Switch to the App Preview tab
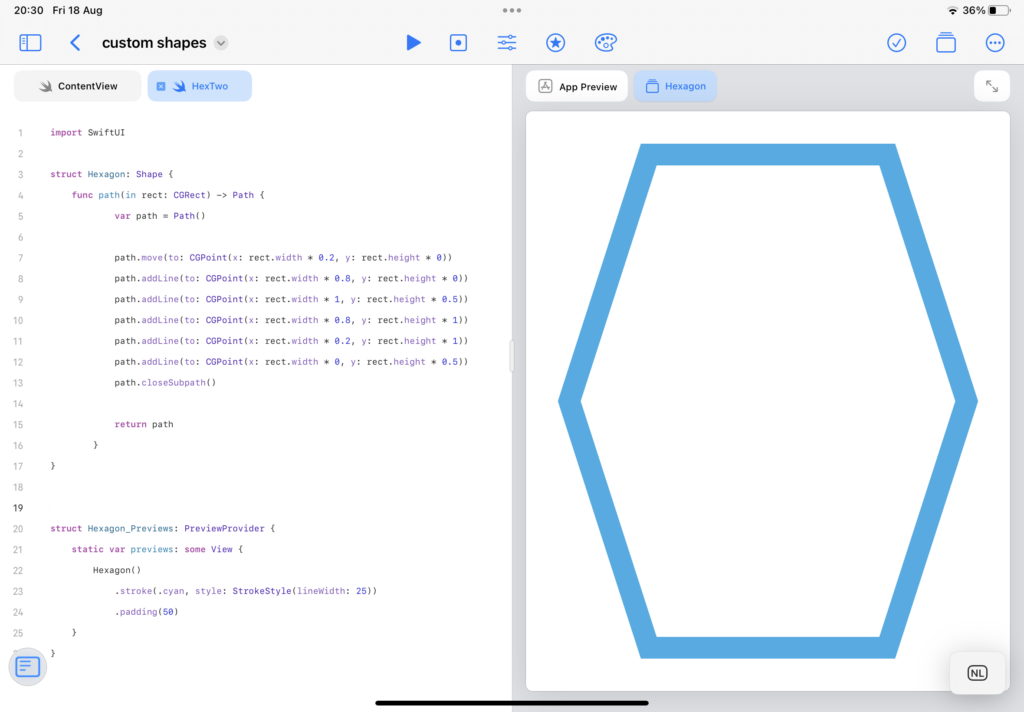Image resolution: width=1024 pixels, height=712 pixels. coord(576,86)
